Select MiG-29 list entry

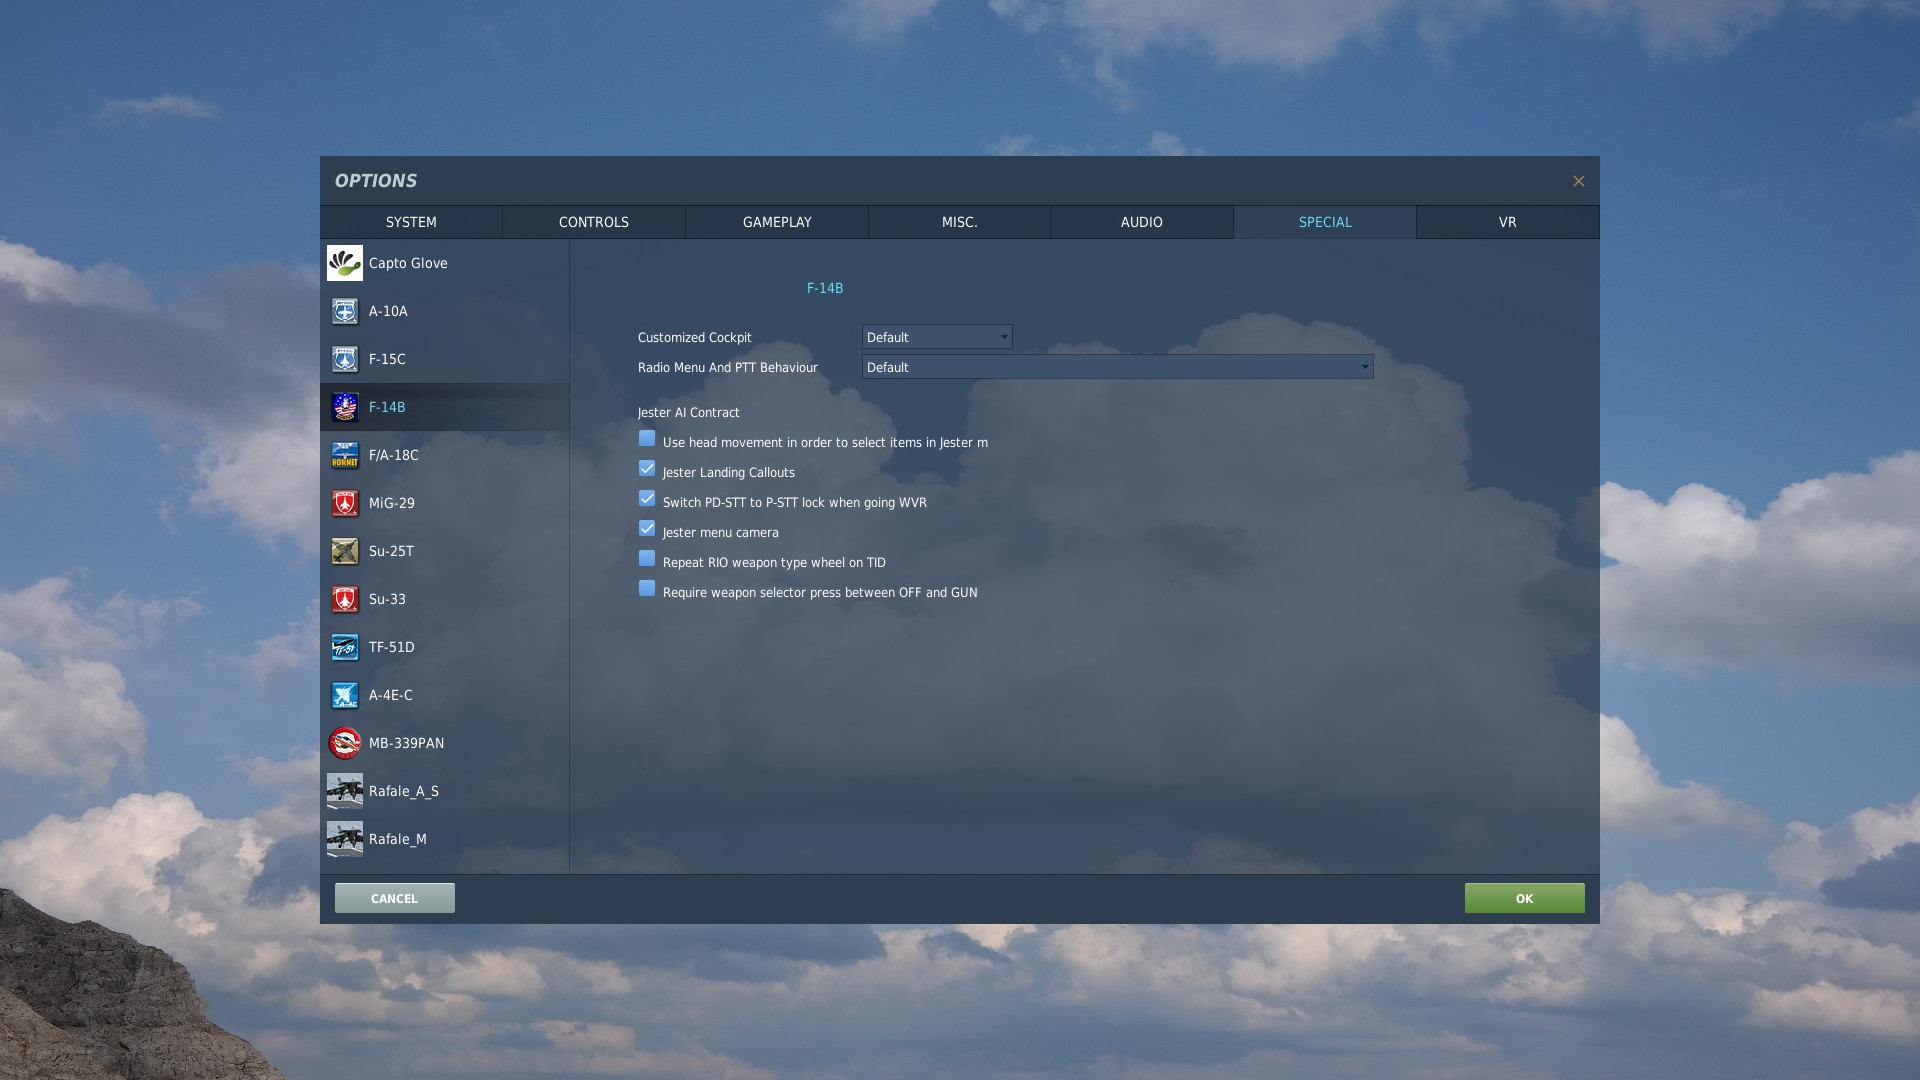(x=444, y=503)
